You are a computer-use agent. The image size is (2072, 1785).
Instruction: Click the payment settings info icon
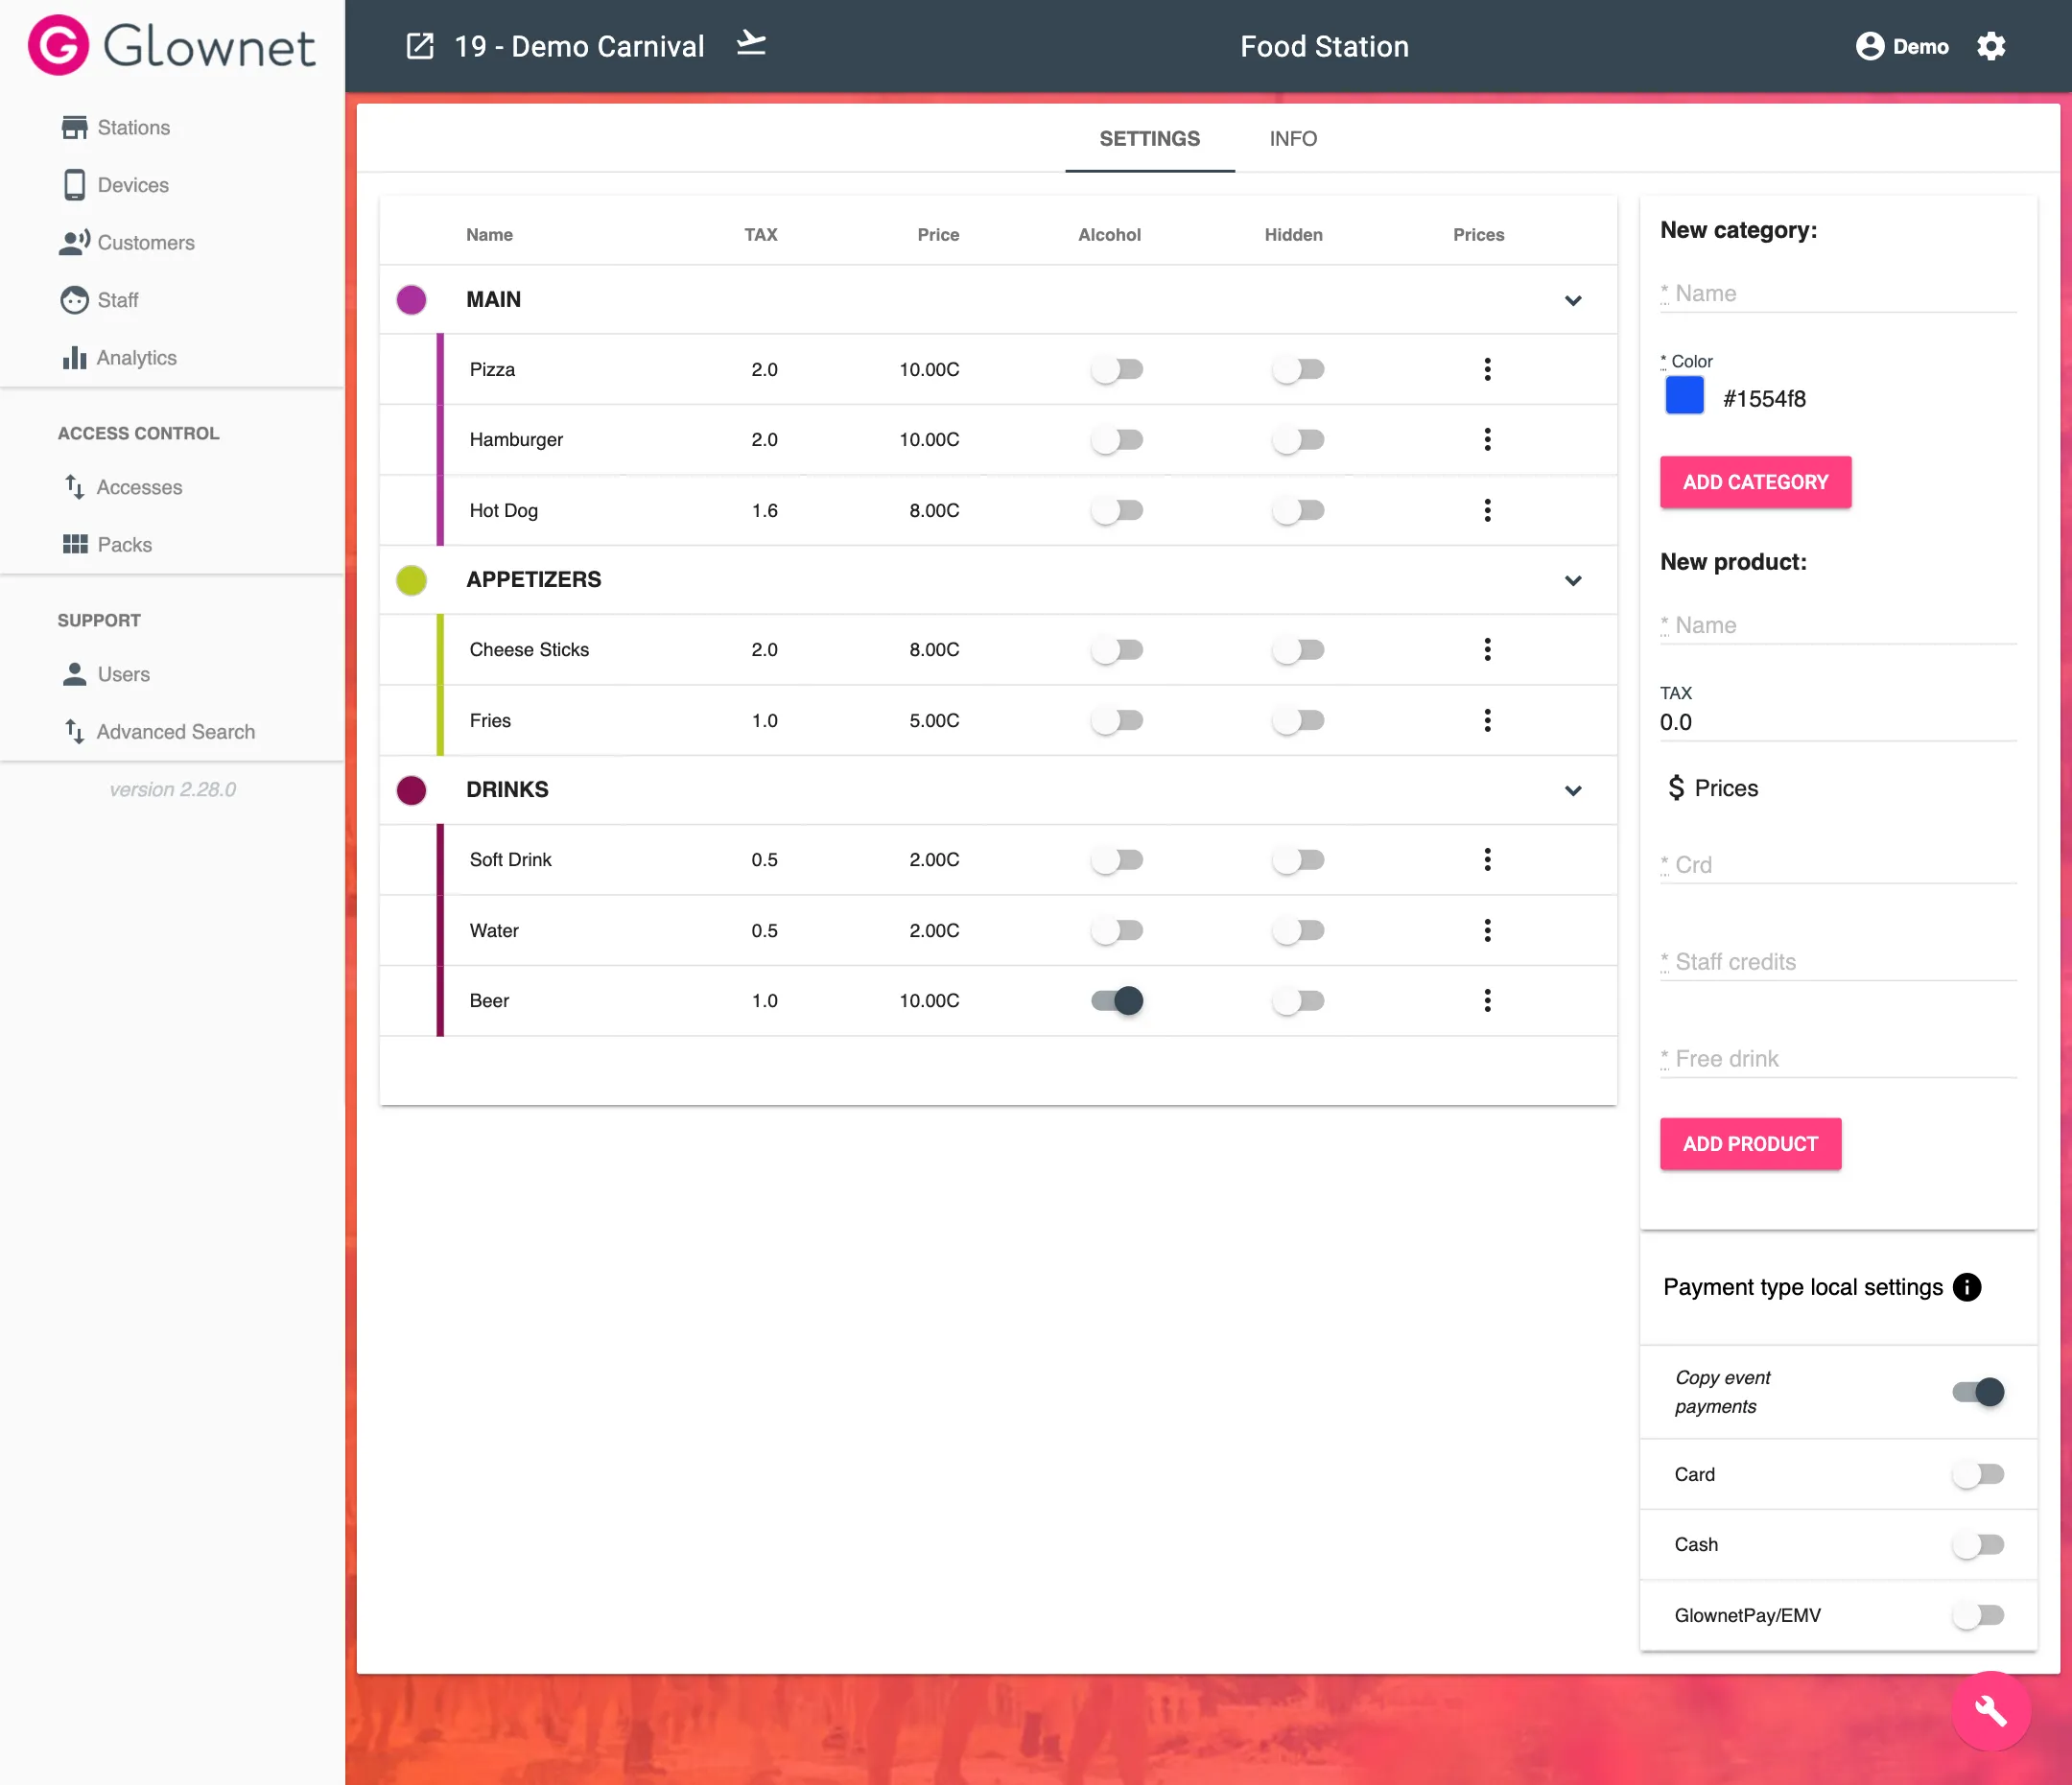[x=1966, y=1287]
